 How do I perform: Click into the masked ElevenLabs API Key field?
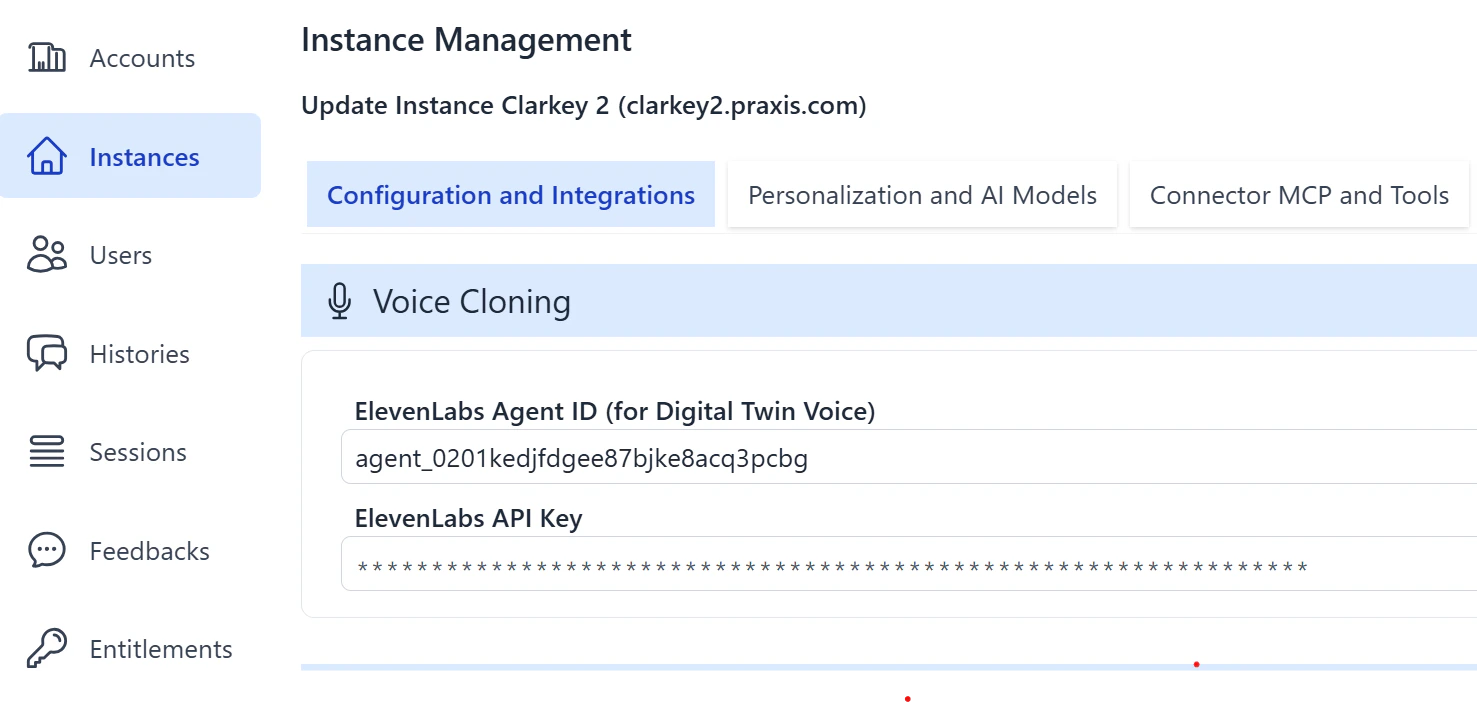click(909, 564)
